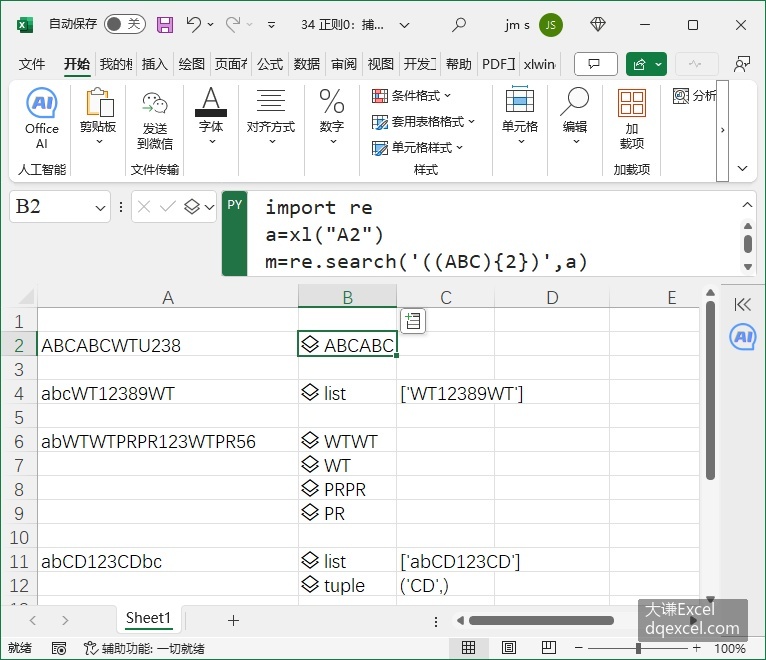
Task: Open the font (字体) group
Action: click(x=211, y=116)
